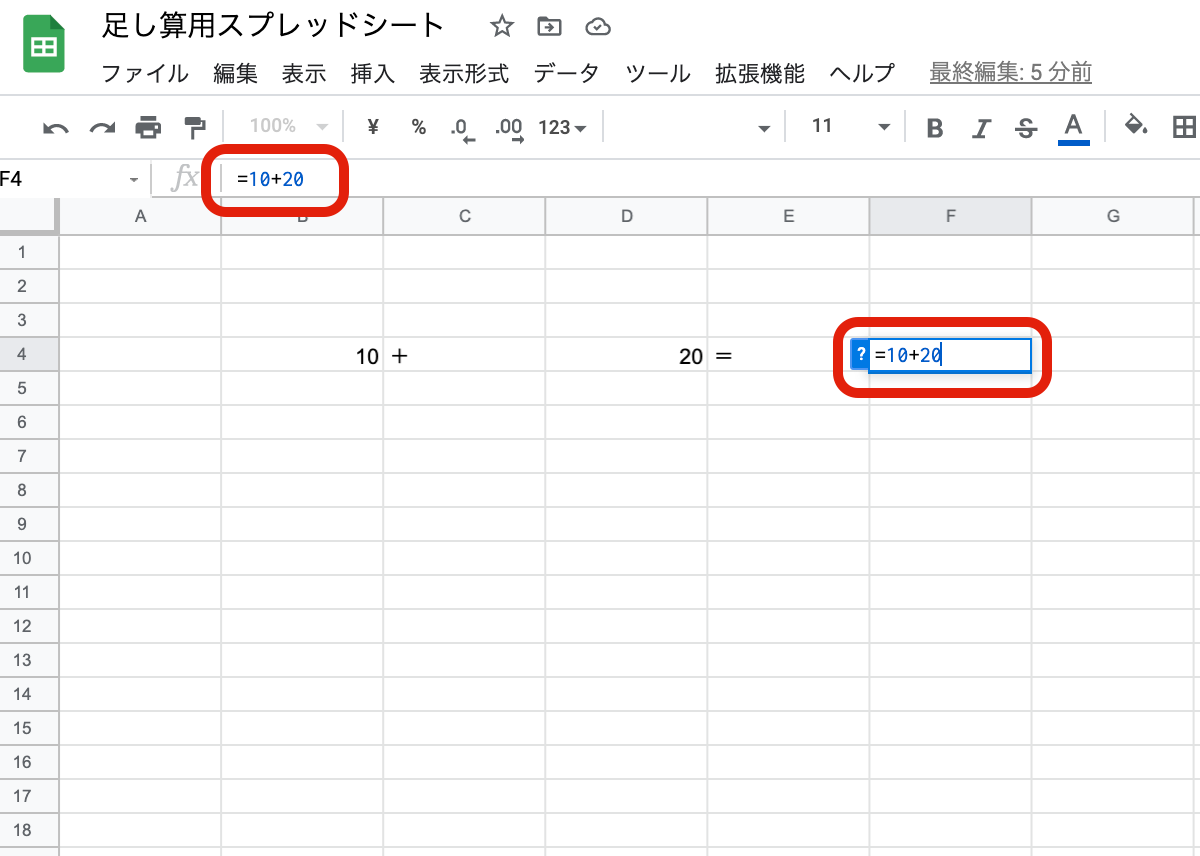Open the ヘルプ menu
1200x856 pixels.
click(862, 73)
